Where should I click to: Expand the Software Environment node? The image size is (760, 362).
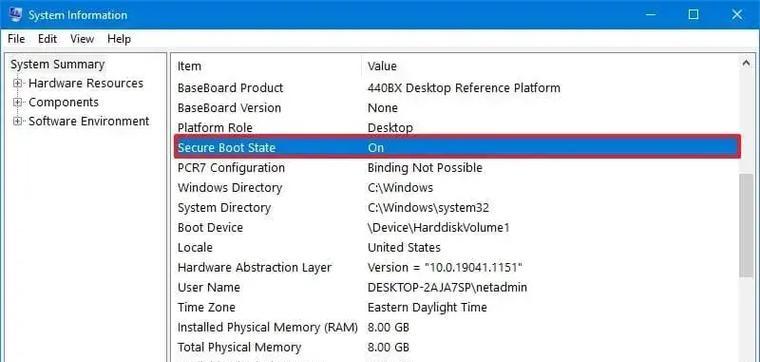(x=18, y=121)
